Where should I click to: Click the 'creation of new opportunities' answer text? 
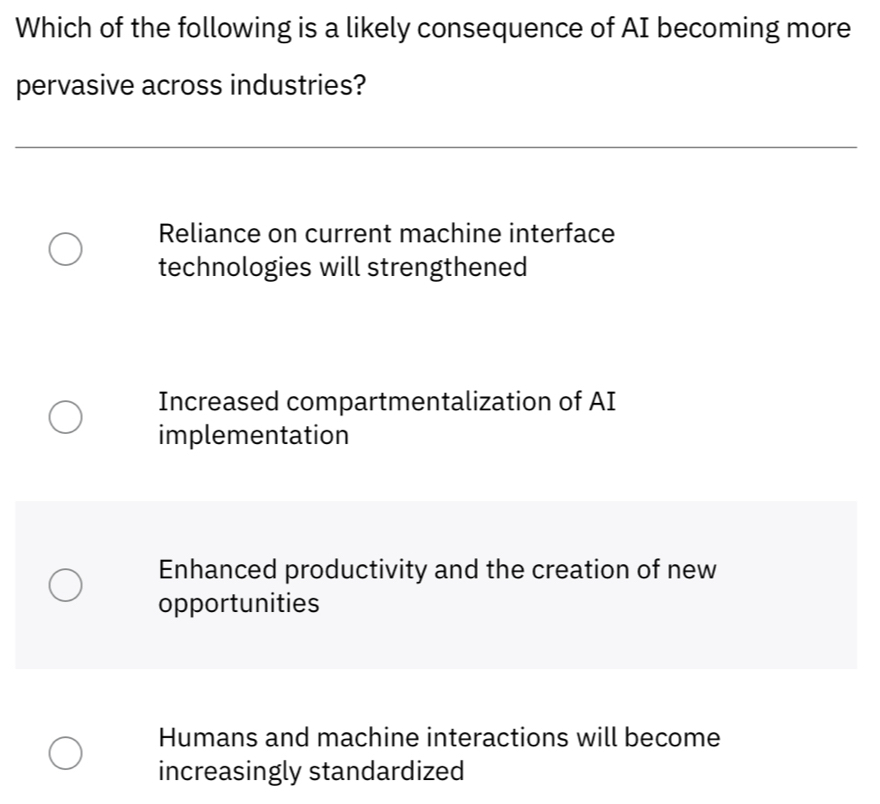point(437,585)
